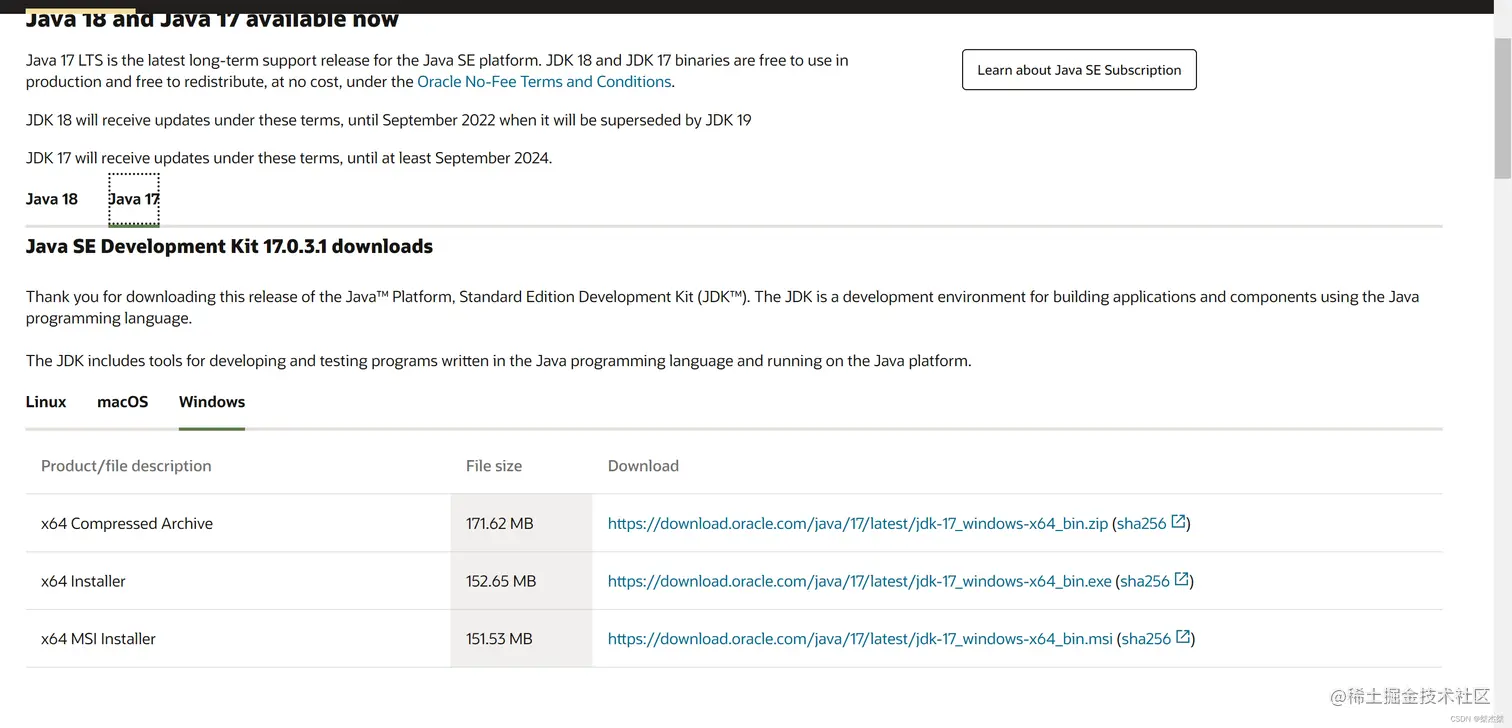Click the 151.53 MB file size cell

click(x=521, y=639)
